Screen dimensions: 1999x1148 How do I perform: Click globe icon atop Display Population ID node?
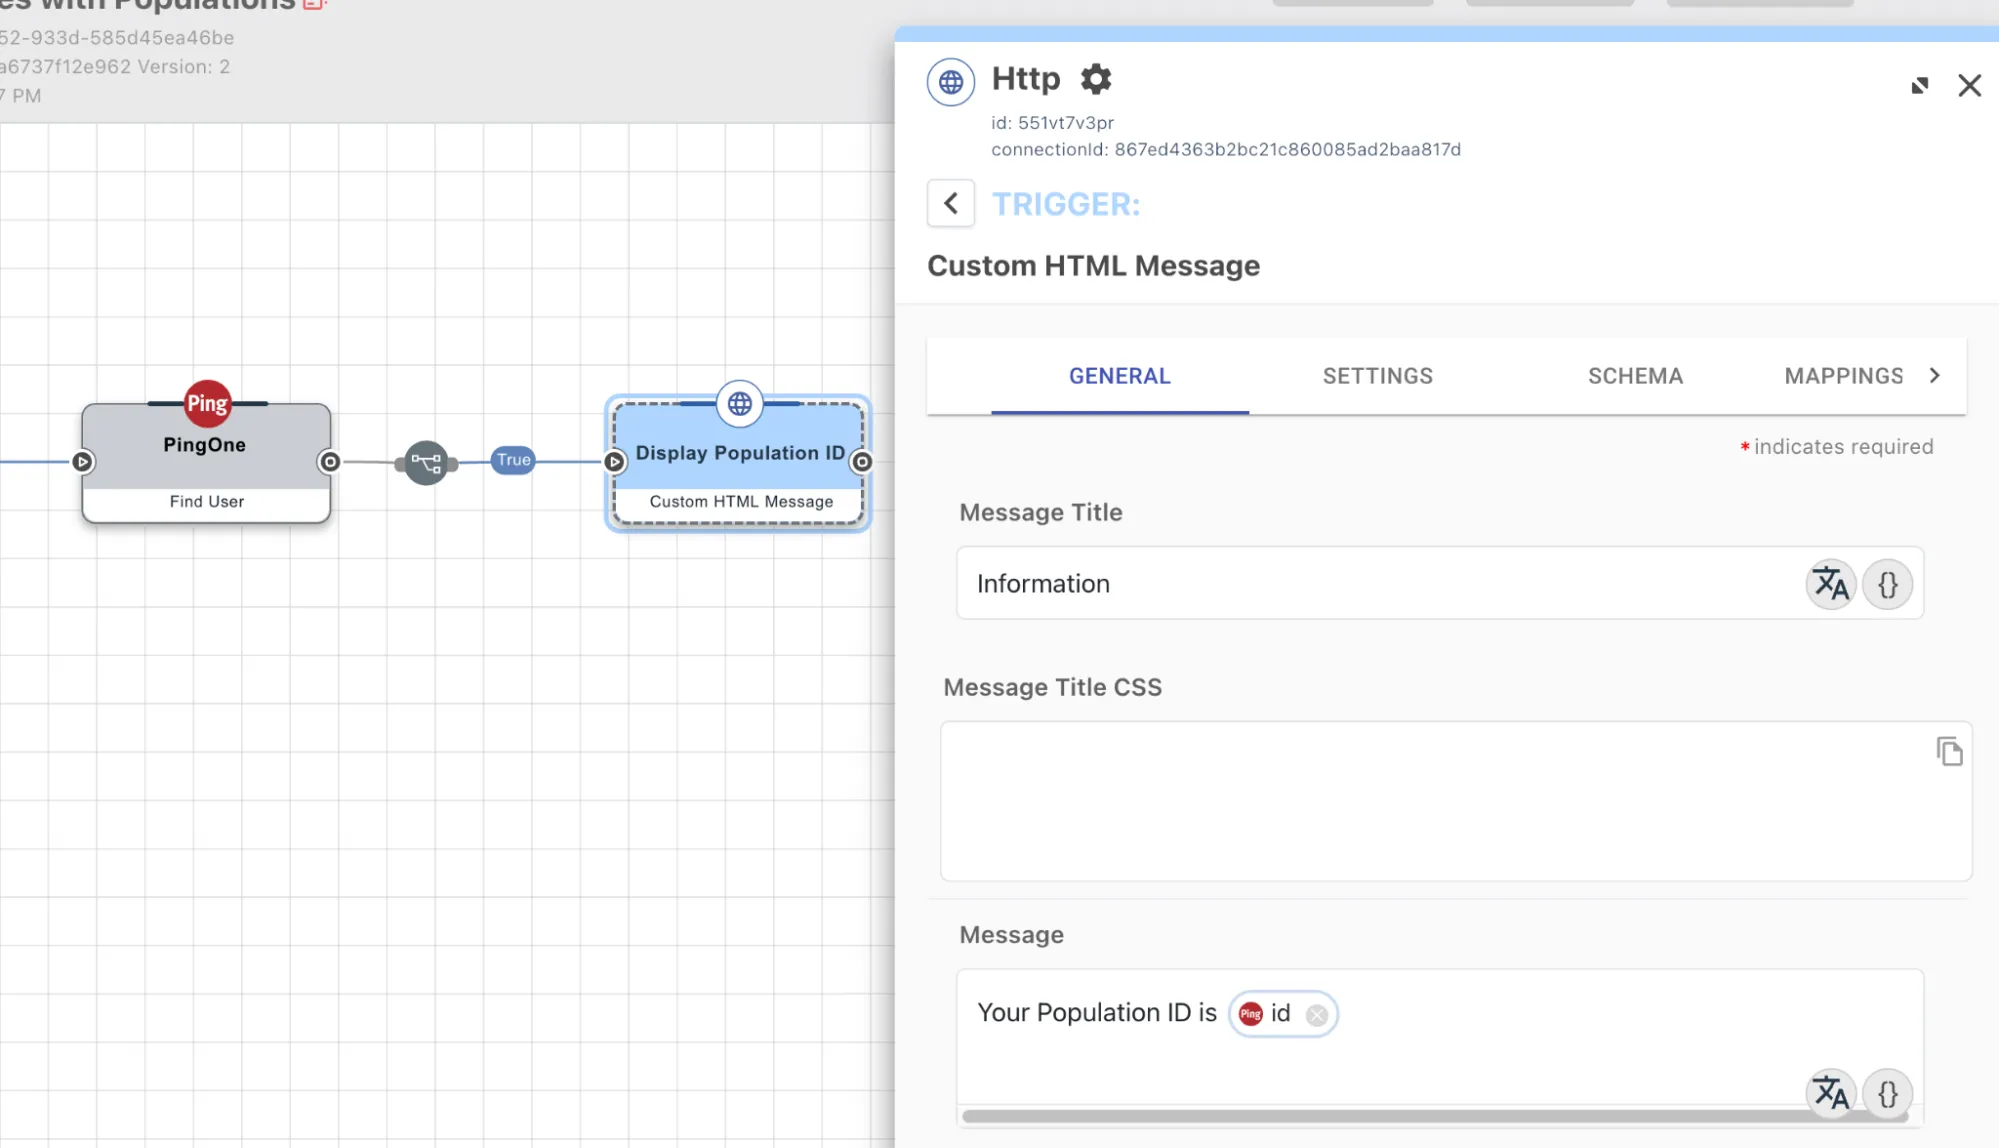740,404
